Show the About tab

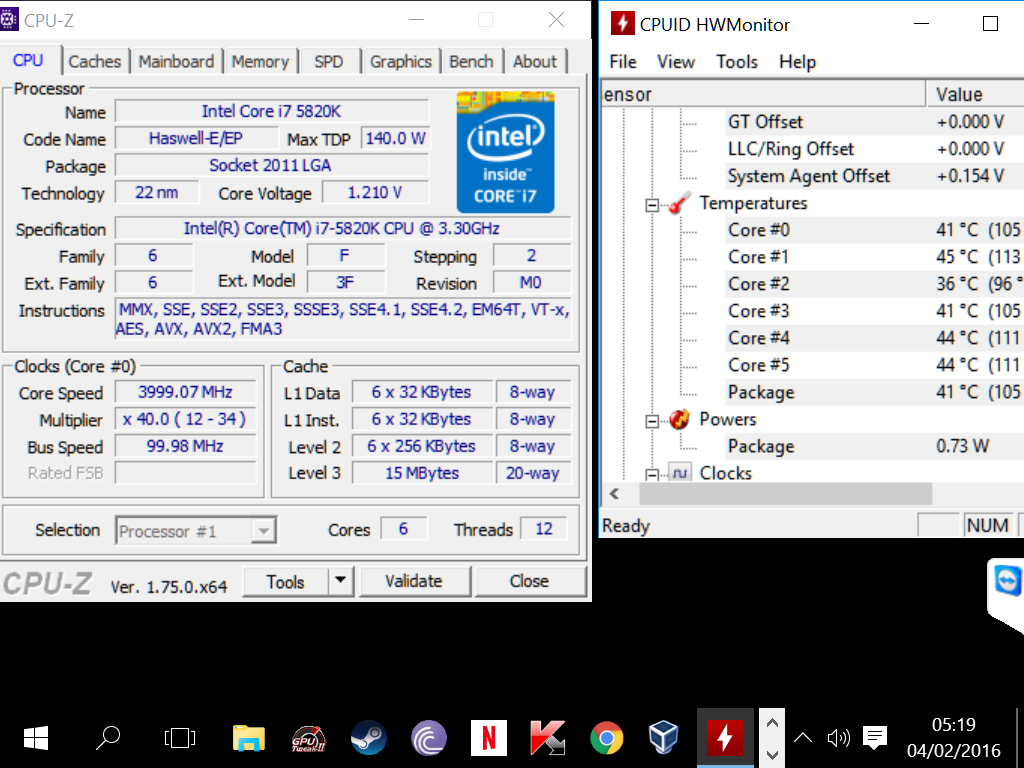pyautogui.click(x=535, y=61)
